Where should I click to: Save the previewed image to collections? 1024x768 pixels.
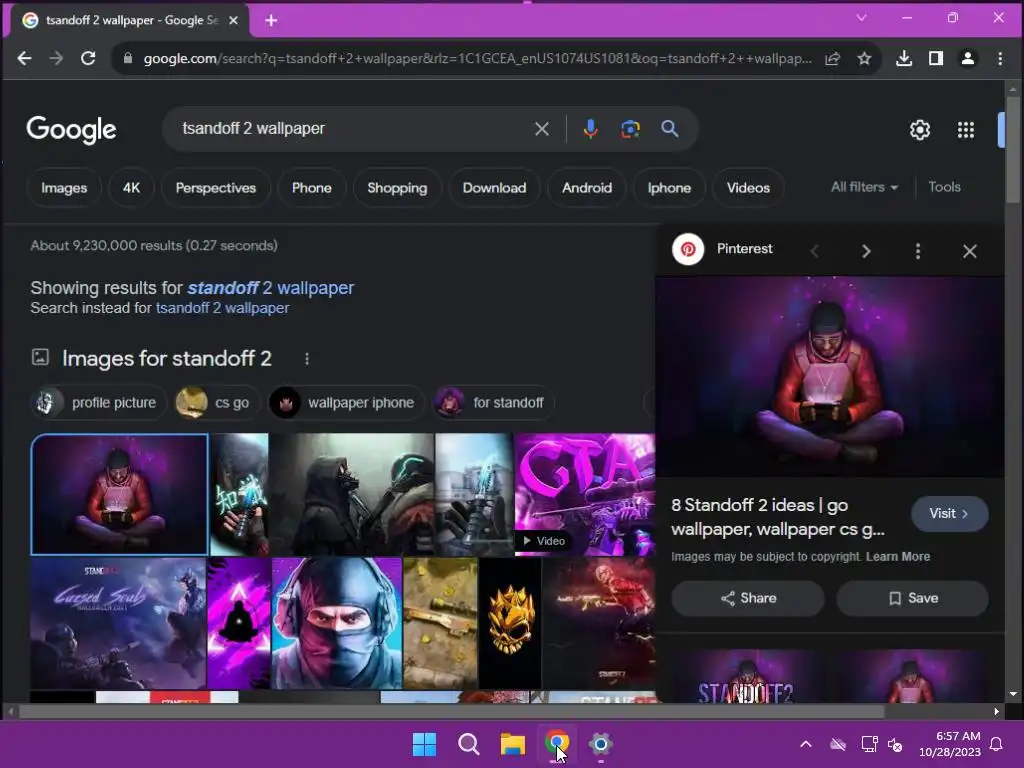[x=912, y=598]
